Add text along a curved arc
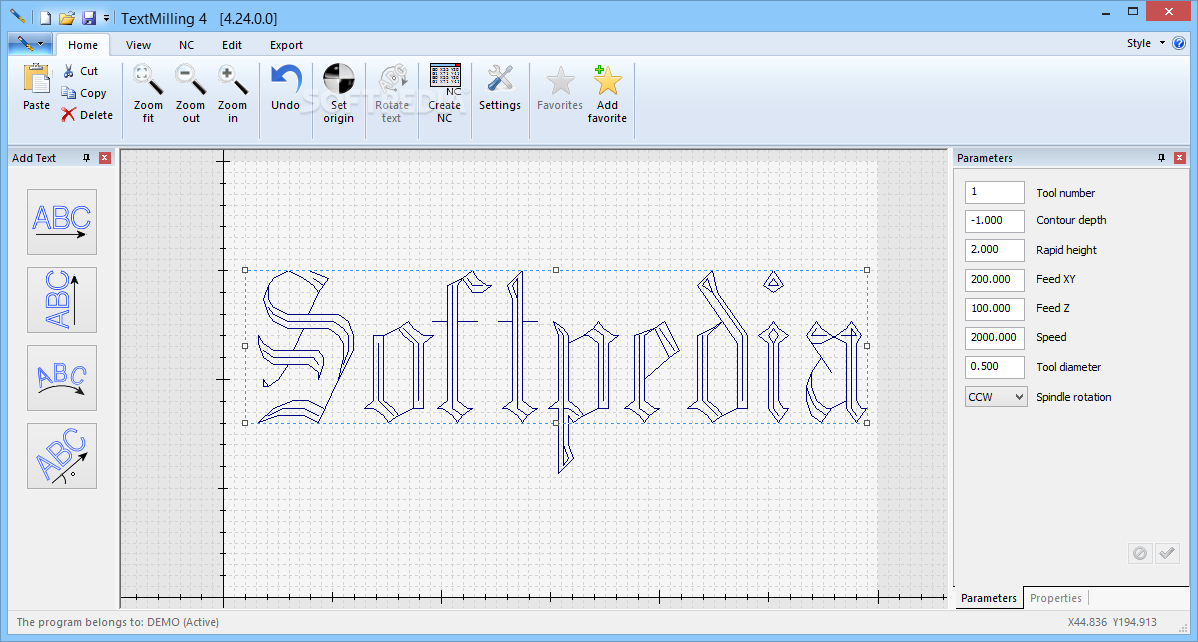Viewport: 1198px width, 642px height. pos(62,378)
